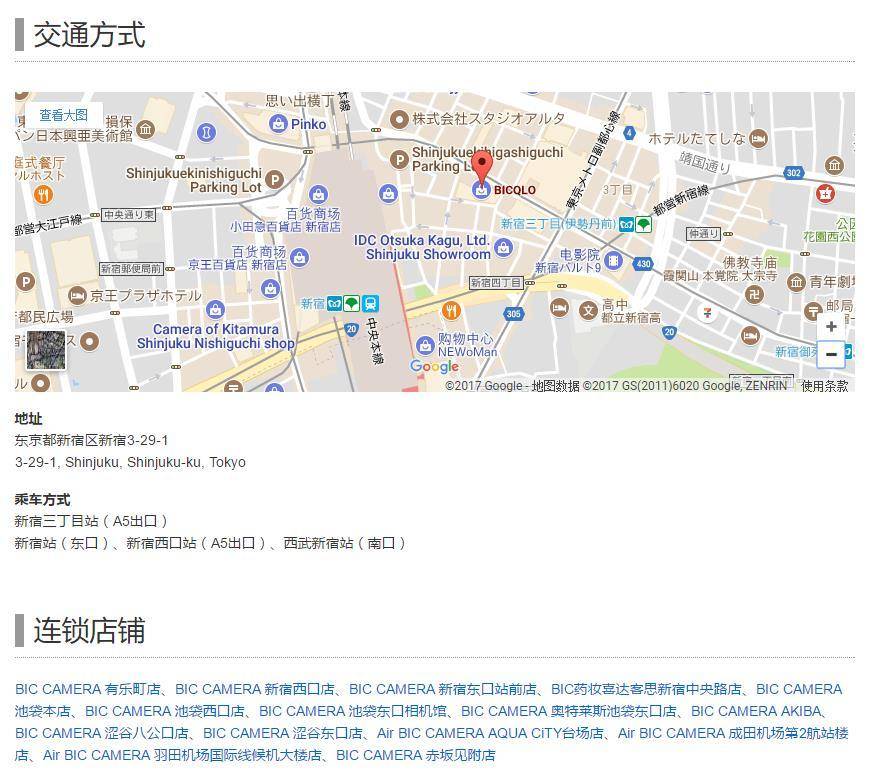The image size is (871, 774).
Task: Select the orange restaurant icon near 洋式餐厅
Action: pos(43,194)
